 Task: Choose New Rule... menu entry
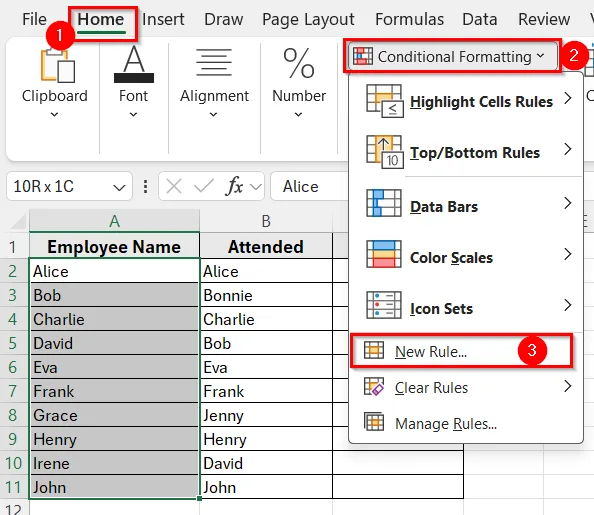pyautogui.click(x=461, y=351)
